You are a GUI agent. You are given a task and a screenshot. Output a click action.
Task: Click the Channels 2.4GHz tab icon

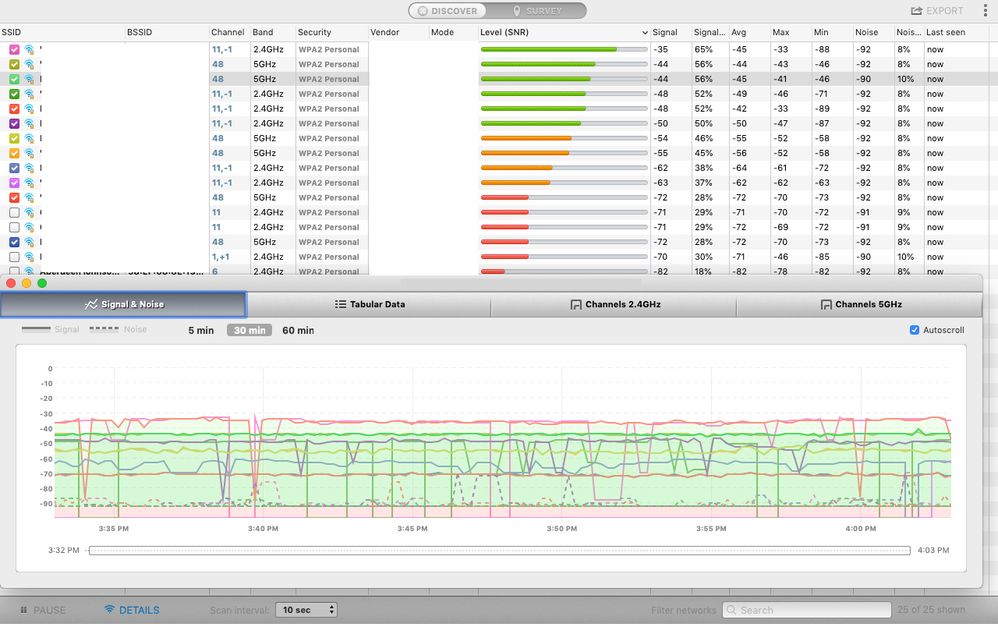(575, 305)
